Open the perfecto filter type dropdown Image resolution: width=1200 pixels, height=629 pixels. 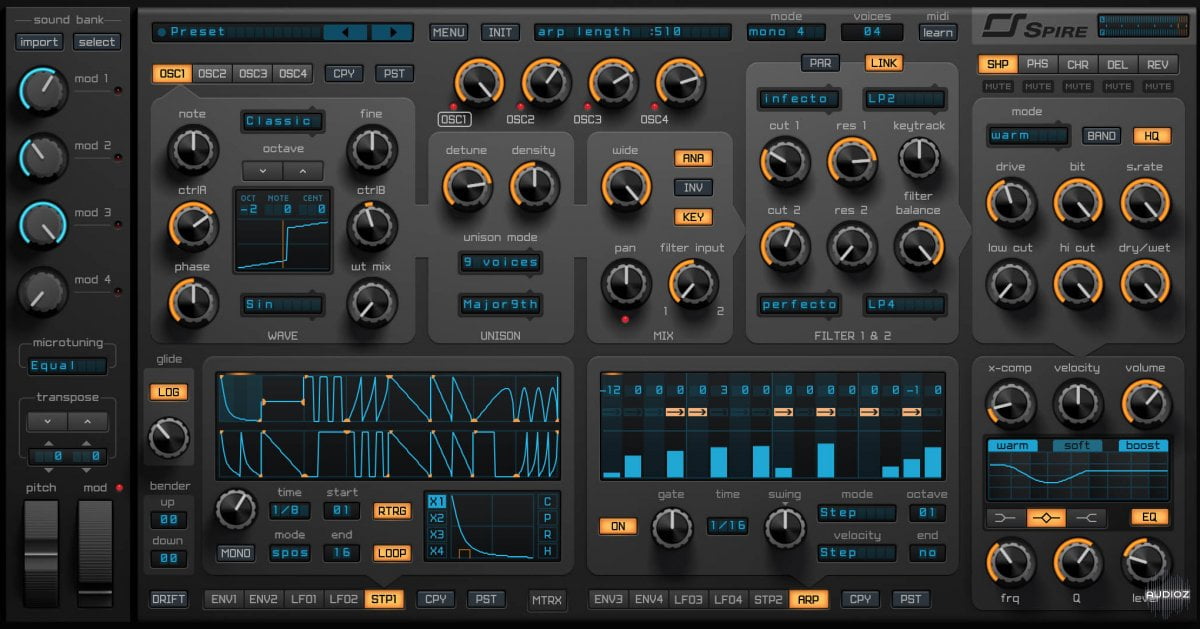pyautogui.click(x=799, y=304)
